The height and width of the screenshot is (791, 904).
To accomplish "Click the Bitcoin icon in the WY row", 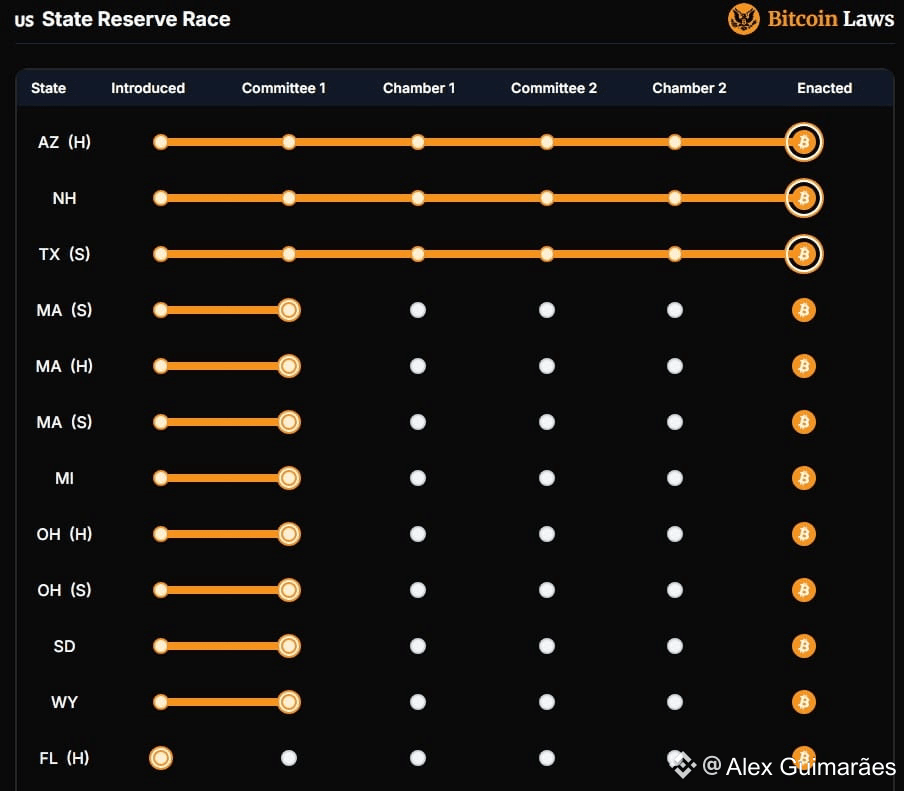I will [x=803, y=702].
